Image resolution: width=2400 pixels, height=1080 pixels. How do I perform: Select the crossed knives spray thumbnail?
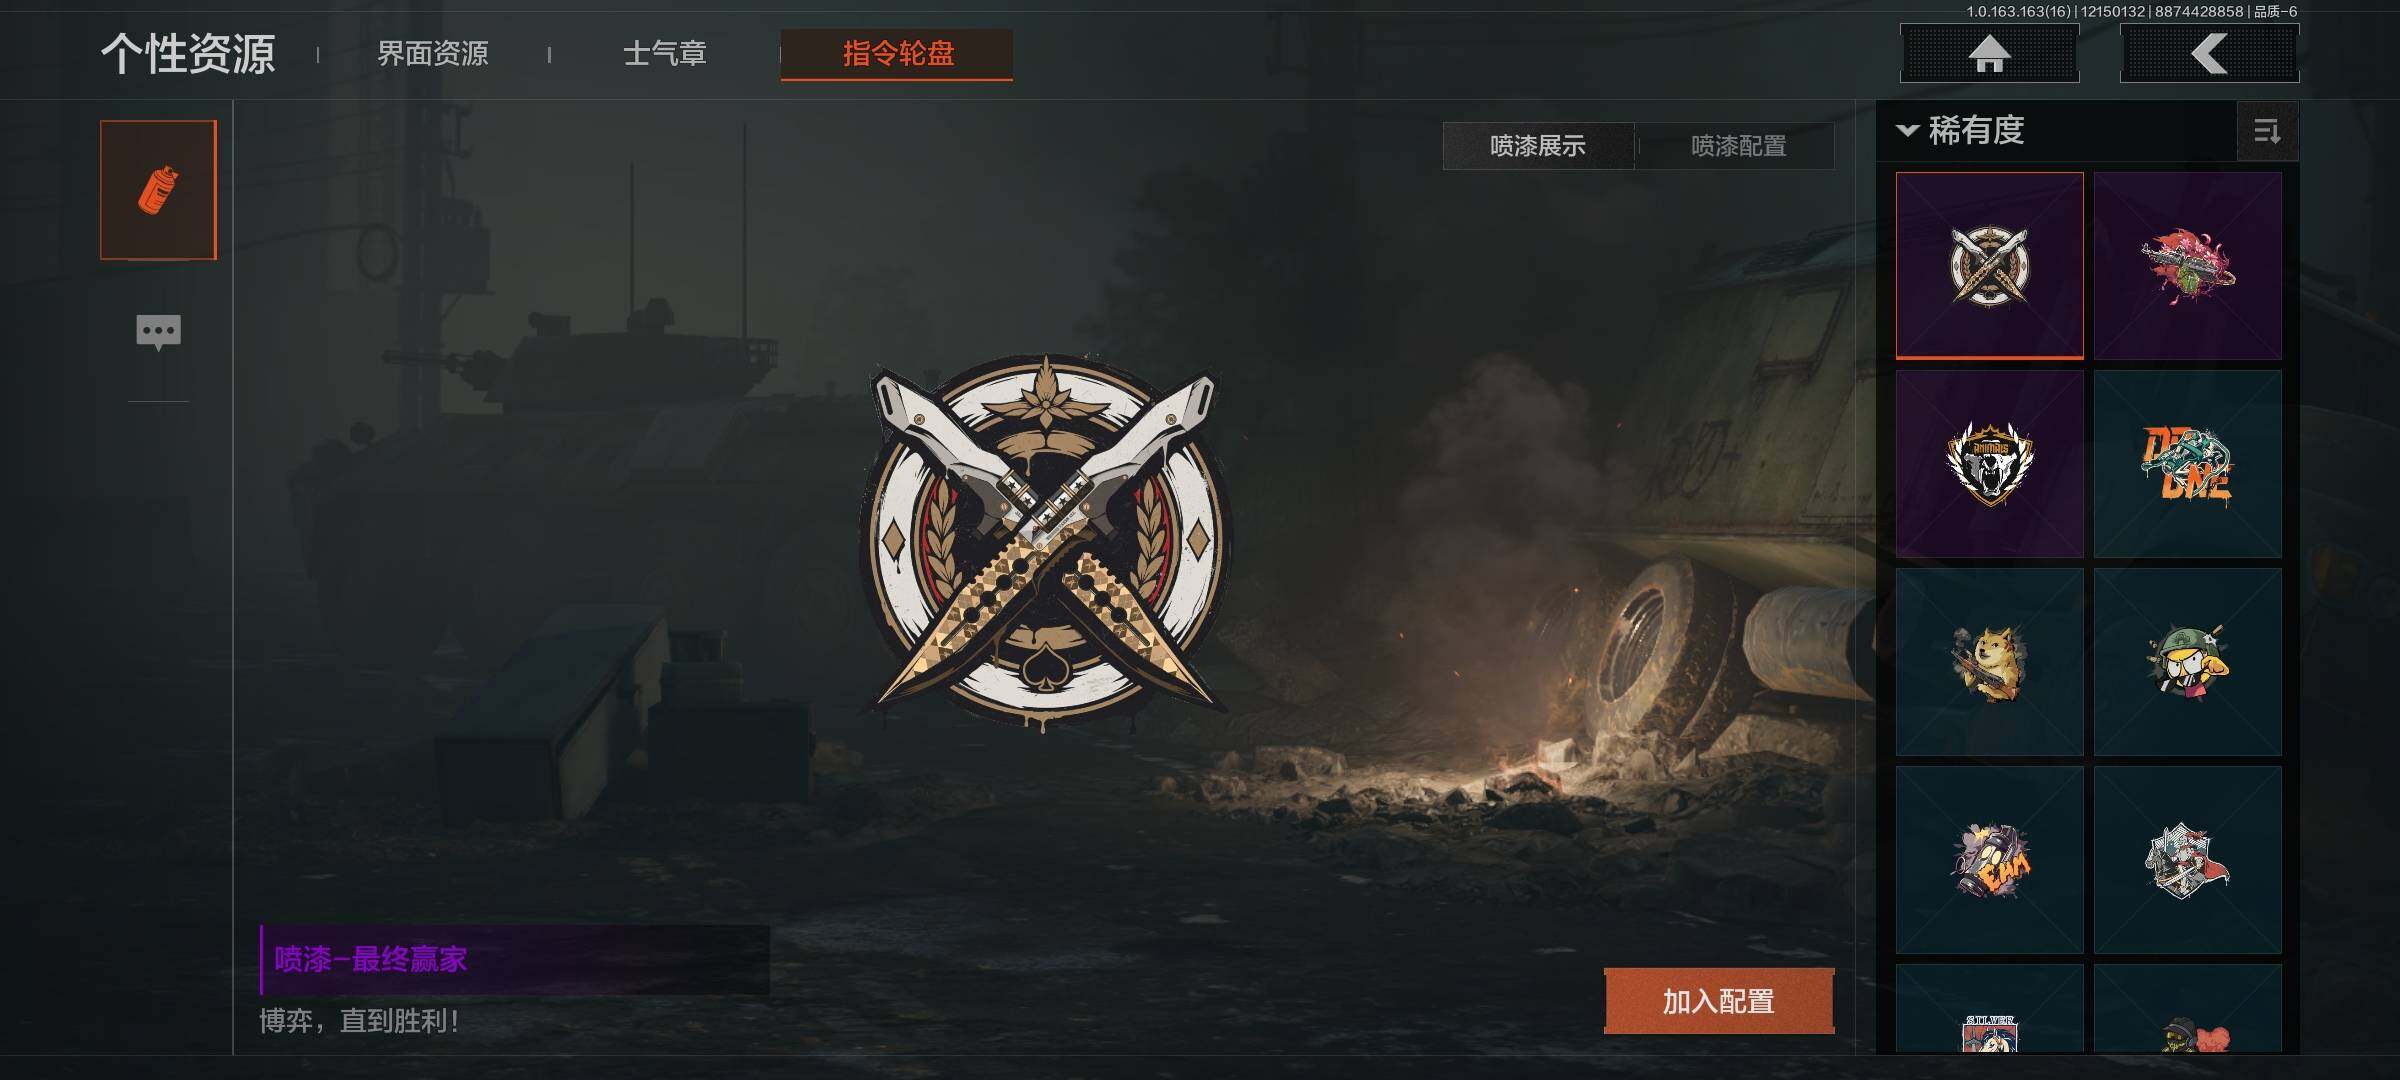1989,266
